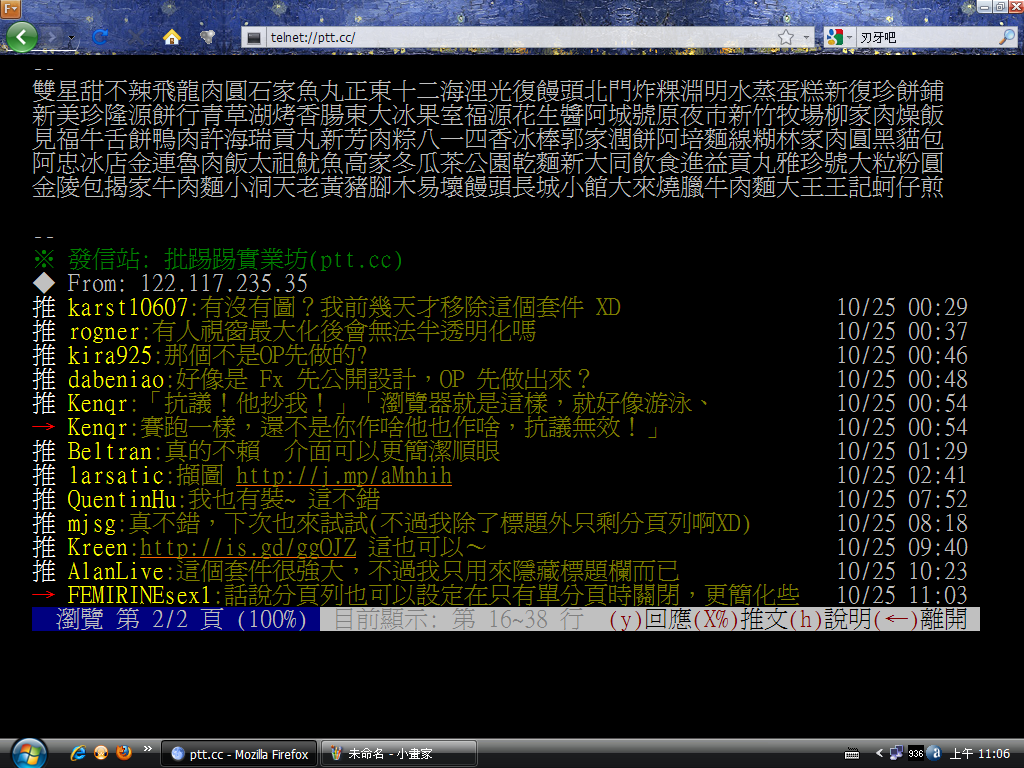This screenshot has height=768, width=1024.
Task: Open the Google search engine selector
Action: pyautogui.click(x=839, y=38)
